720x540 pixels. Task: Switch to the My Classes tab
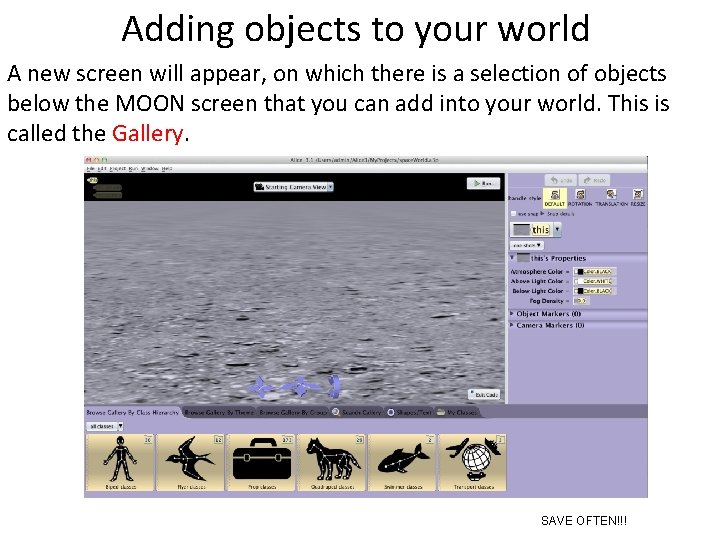pos(457,412)
